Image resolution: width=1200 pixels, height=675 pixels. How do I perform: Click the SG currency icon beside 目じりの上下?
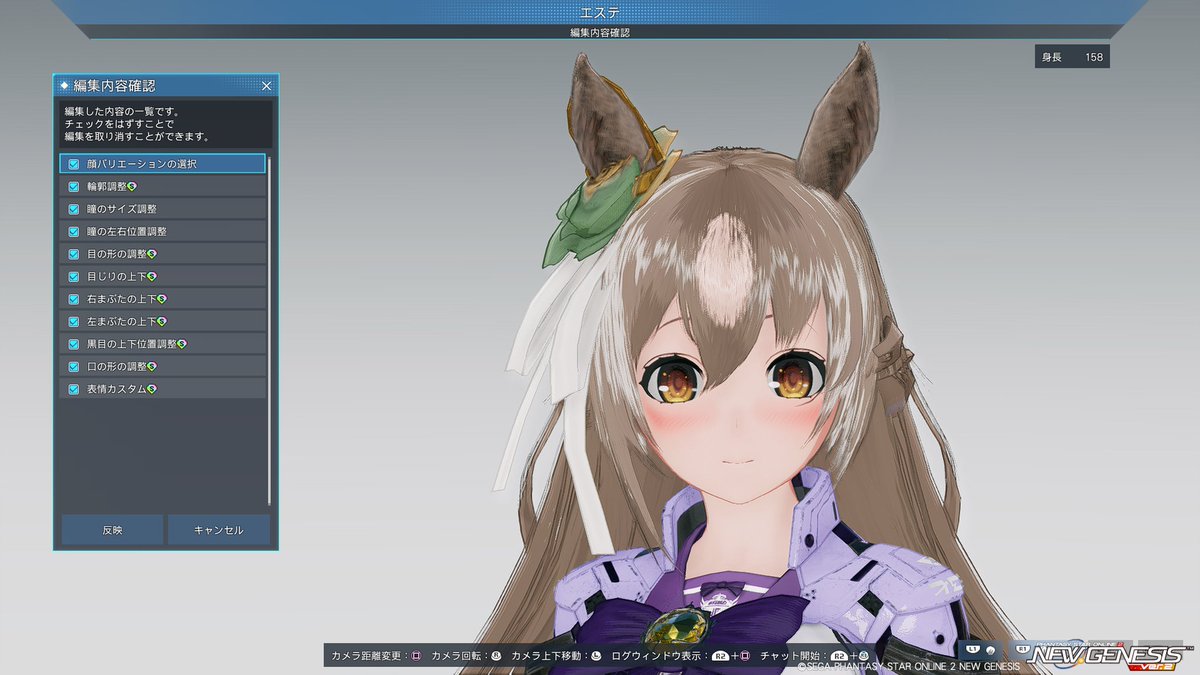pyautogui.click(x=152, y=276)
